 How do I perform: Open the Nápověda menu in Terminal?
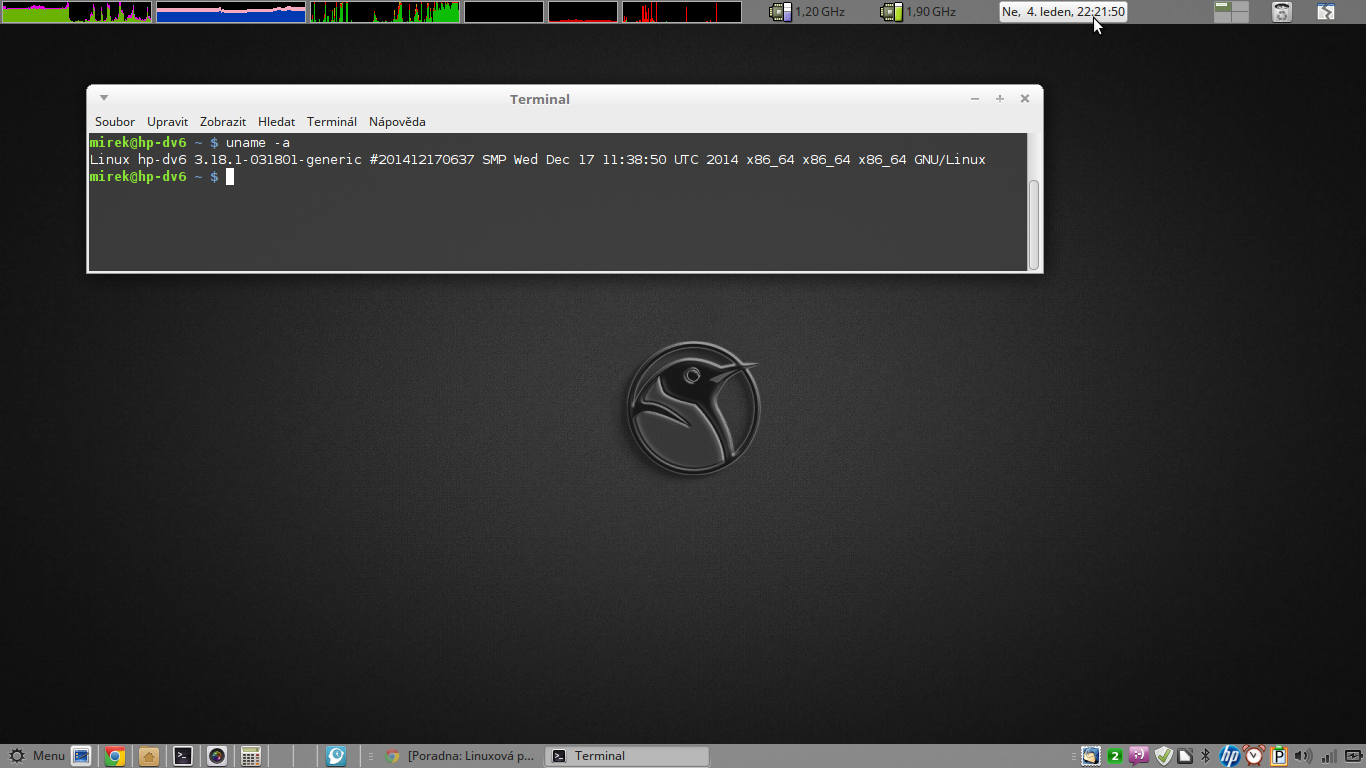pyautogui.click(x=397, y=122)
